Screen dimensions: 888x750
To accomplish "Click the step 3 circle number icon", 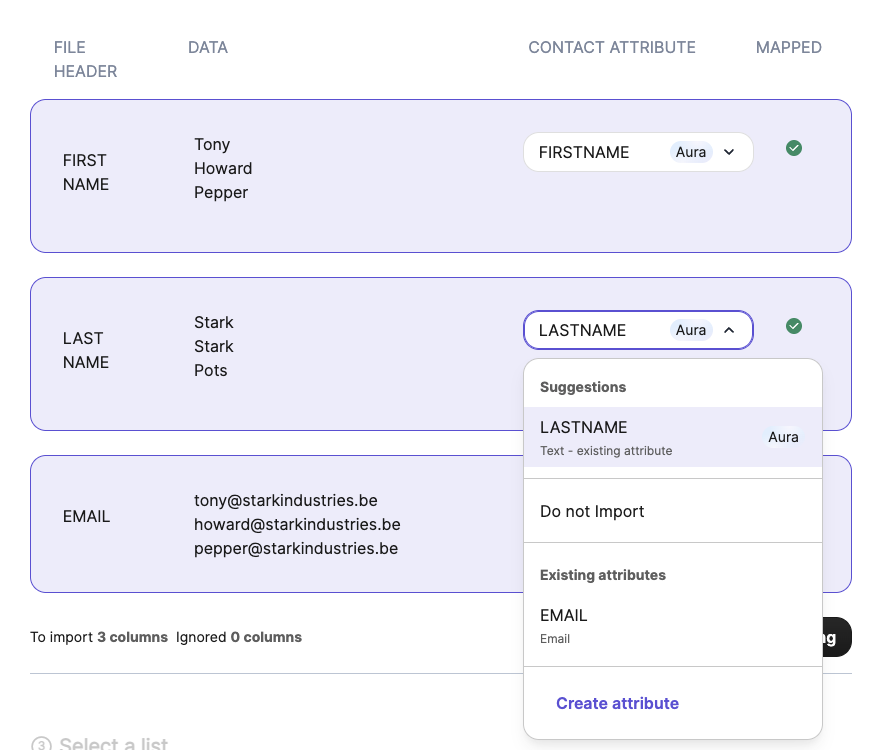I will [41, 744].
